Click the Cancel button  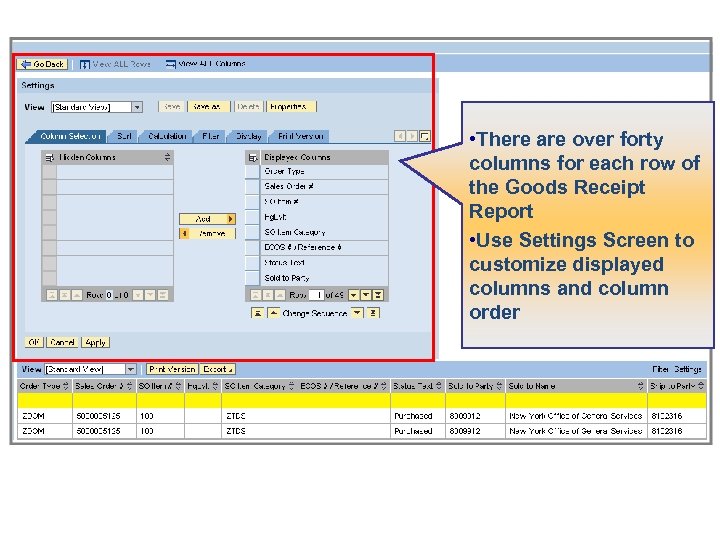tap(62, 343)
